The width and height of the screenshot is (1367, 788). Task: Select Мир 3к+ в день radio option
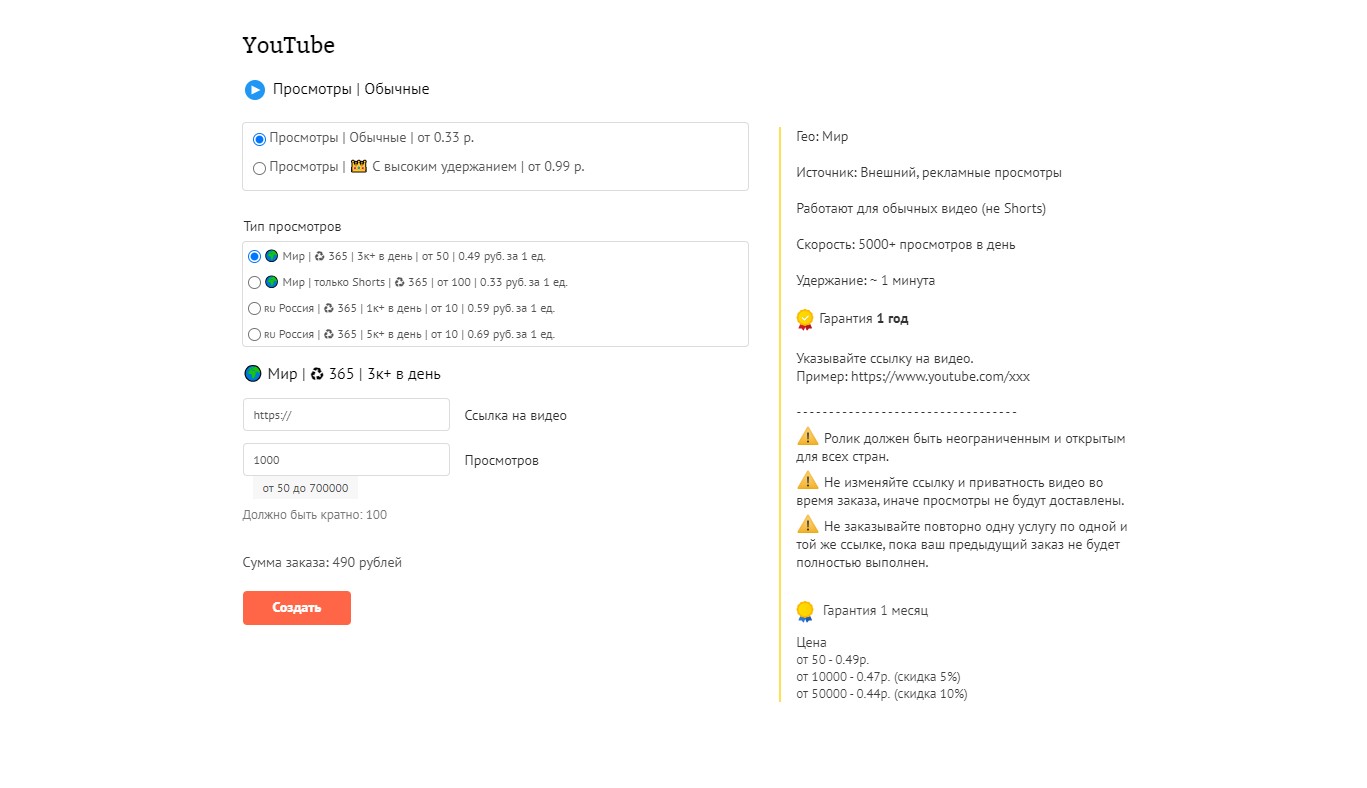click(254, 257)
